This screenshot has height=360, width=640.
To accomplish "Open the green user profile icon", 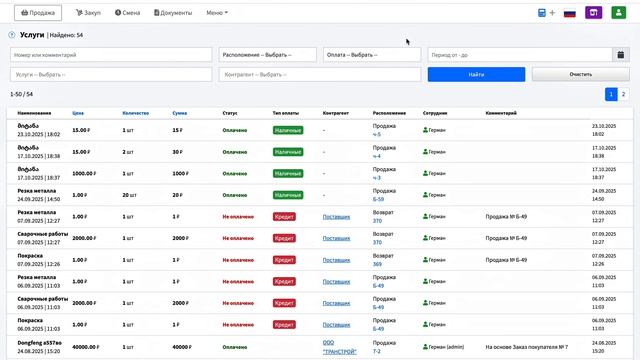I will pyautogui.click(x=619, y=13).
